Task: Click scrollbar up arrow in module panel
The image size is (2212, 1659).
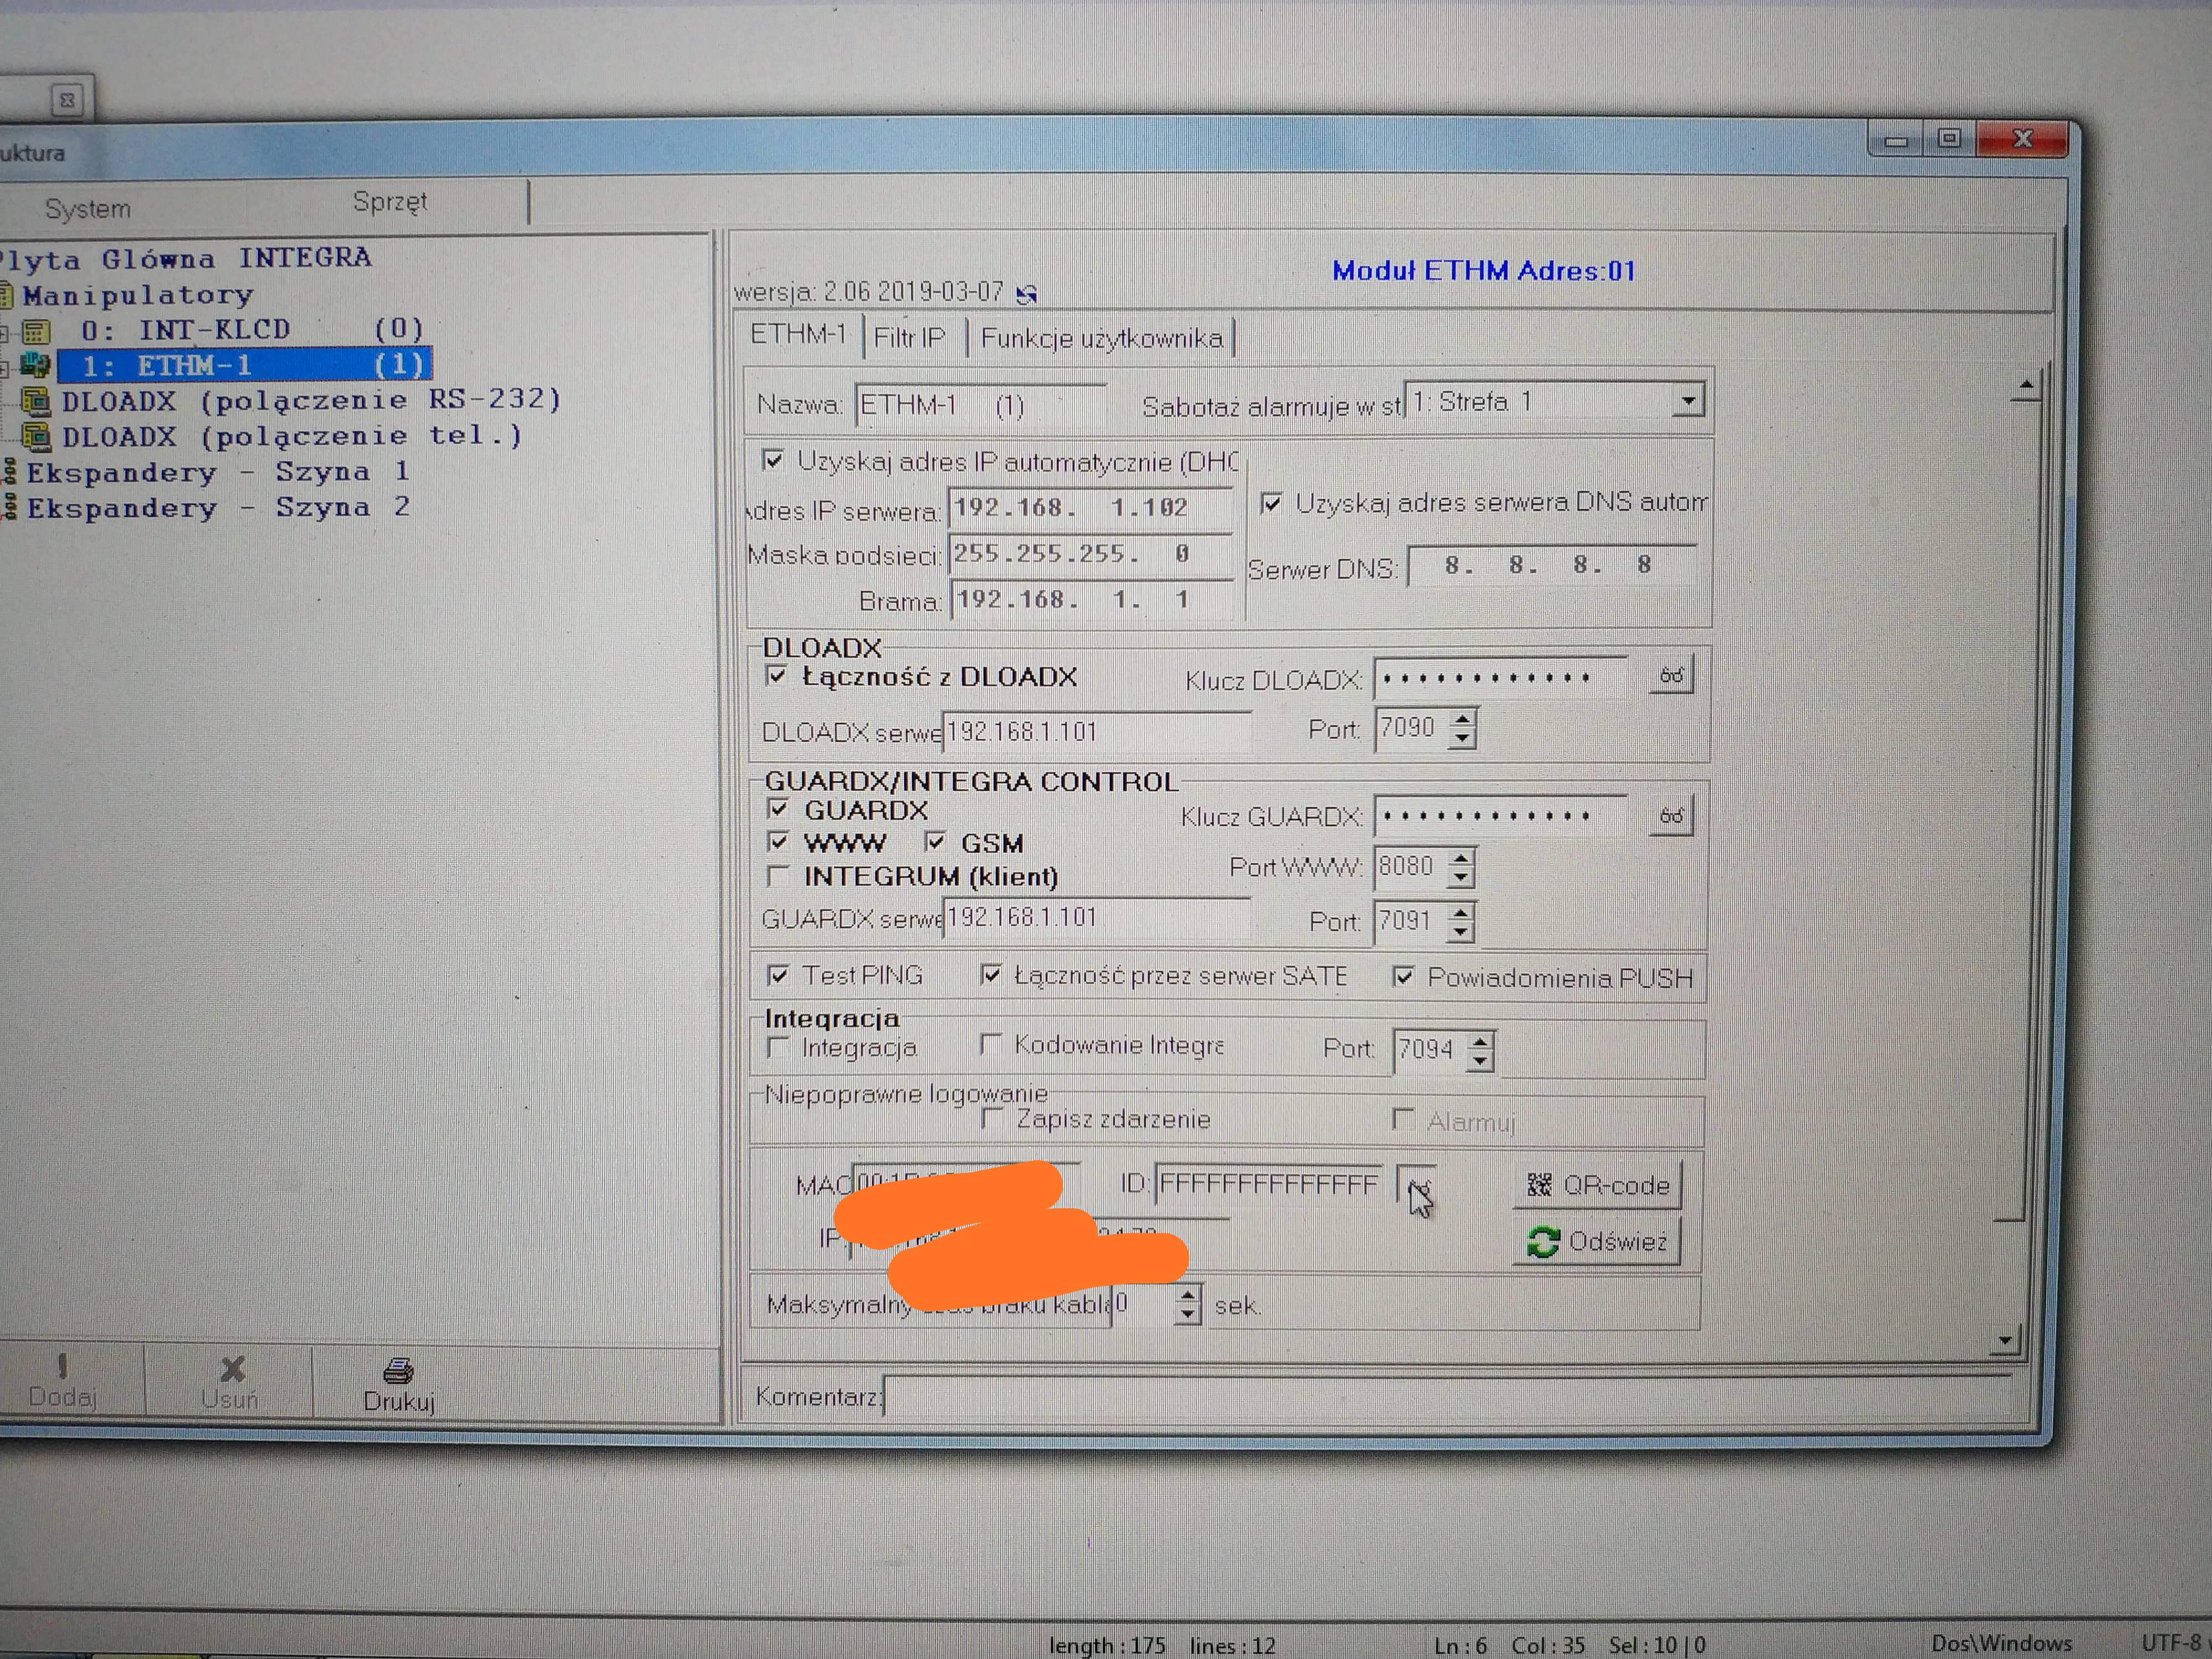Action: pyautogui.click(x=2025, y=385)
